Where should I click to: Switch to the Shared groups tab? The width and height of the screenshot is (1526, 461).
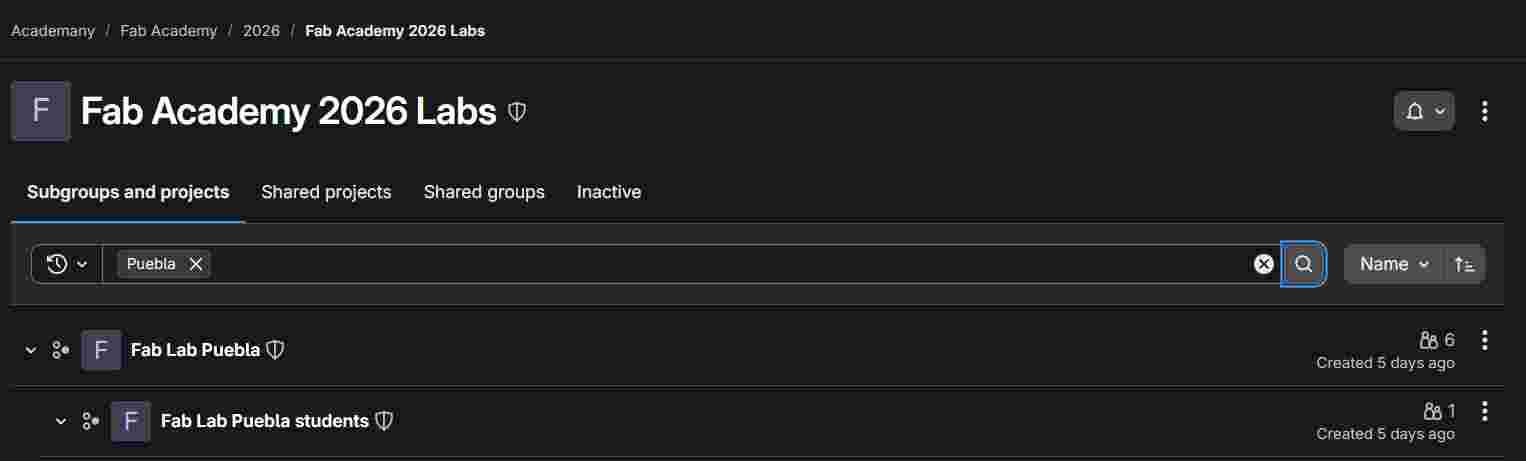484,192
